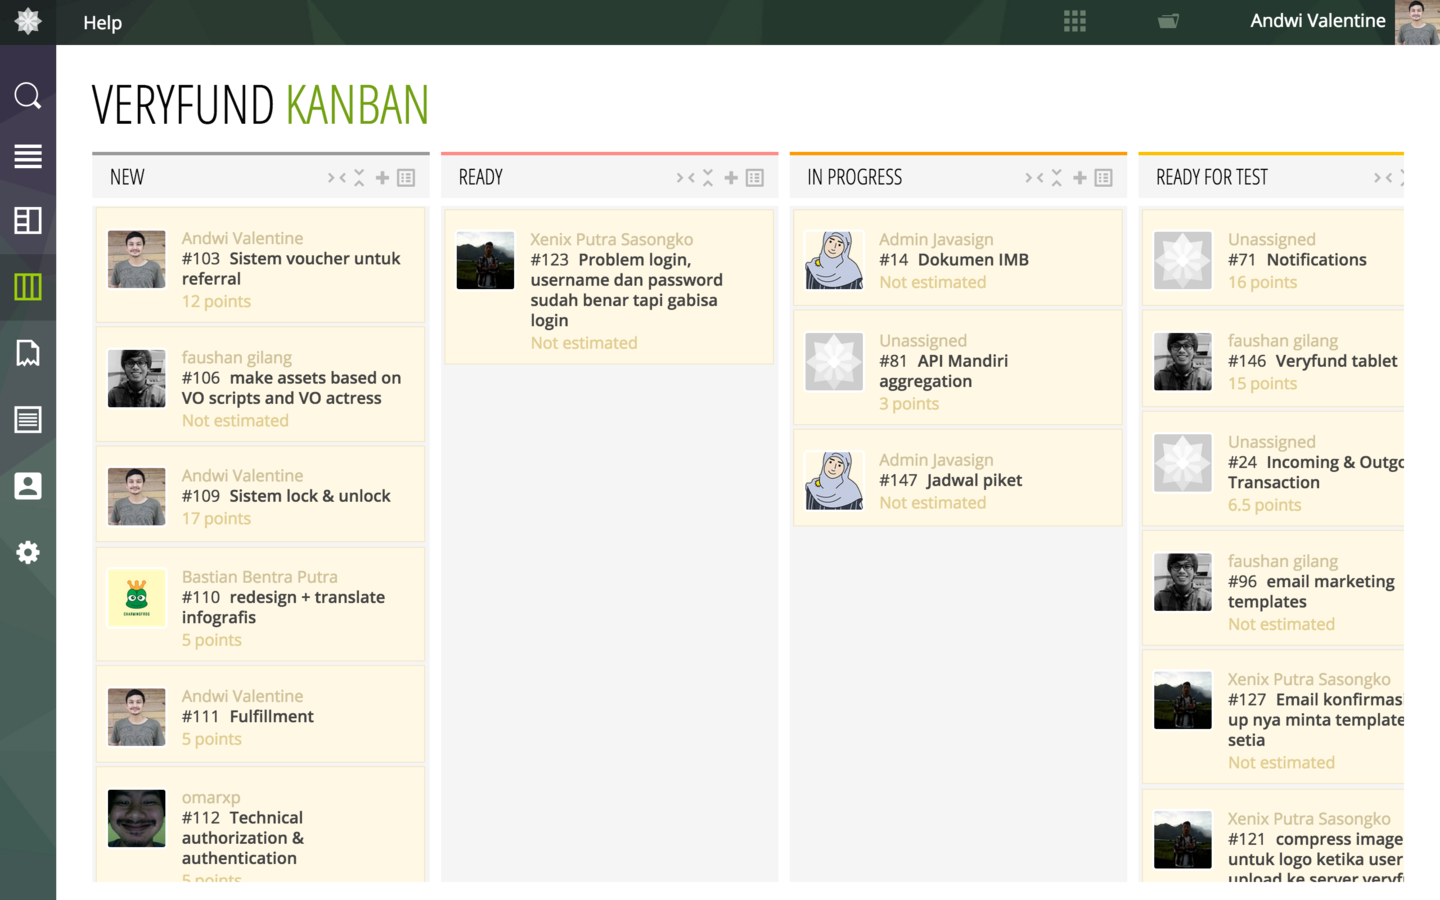Bulk add stories to READY column

point(755,178)
